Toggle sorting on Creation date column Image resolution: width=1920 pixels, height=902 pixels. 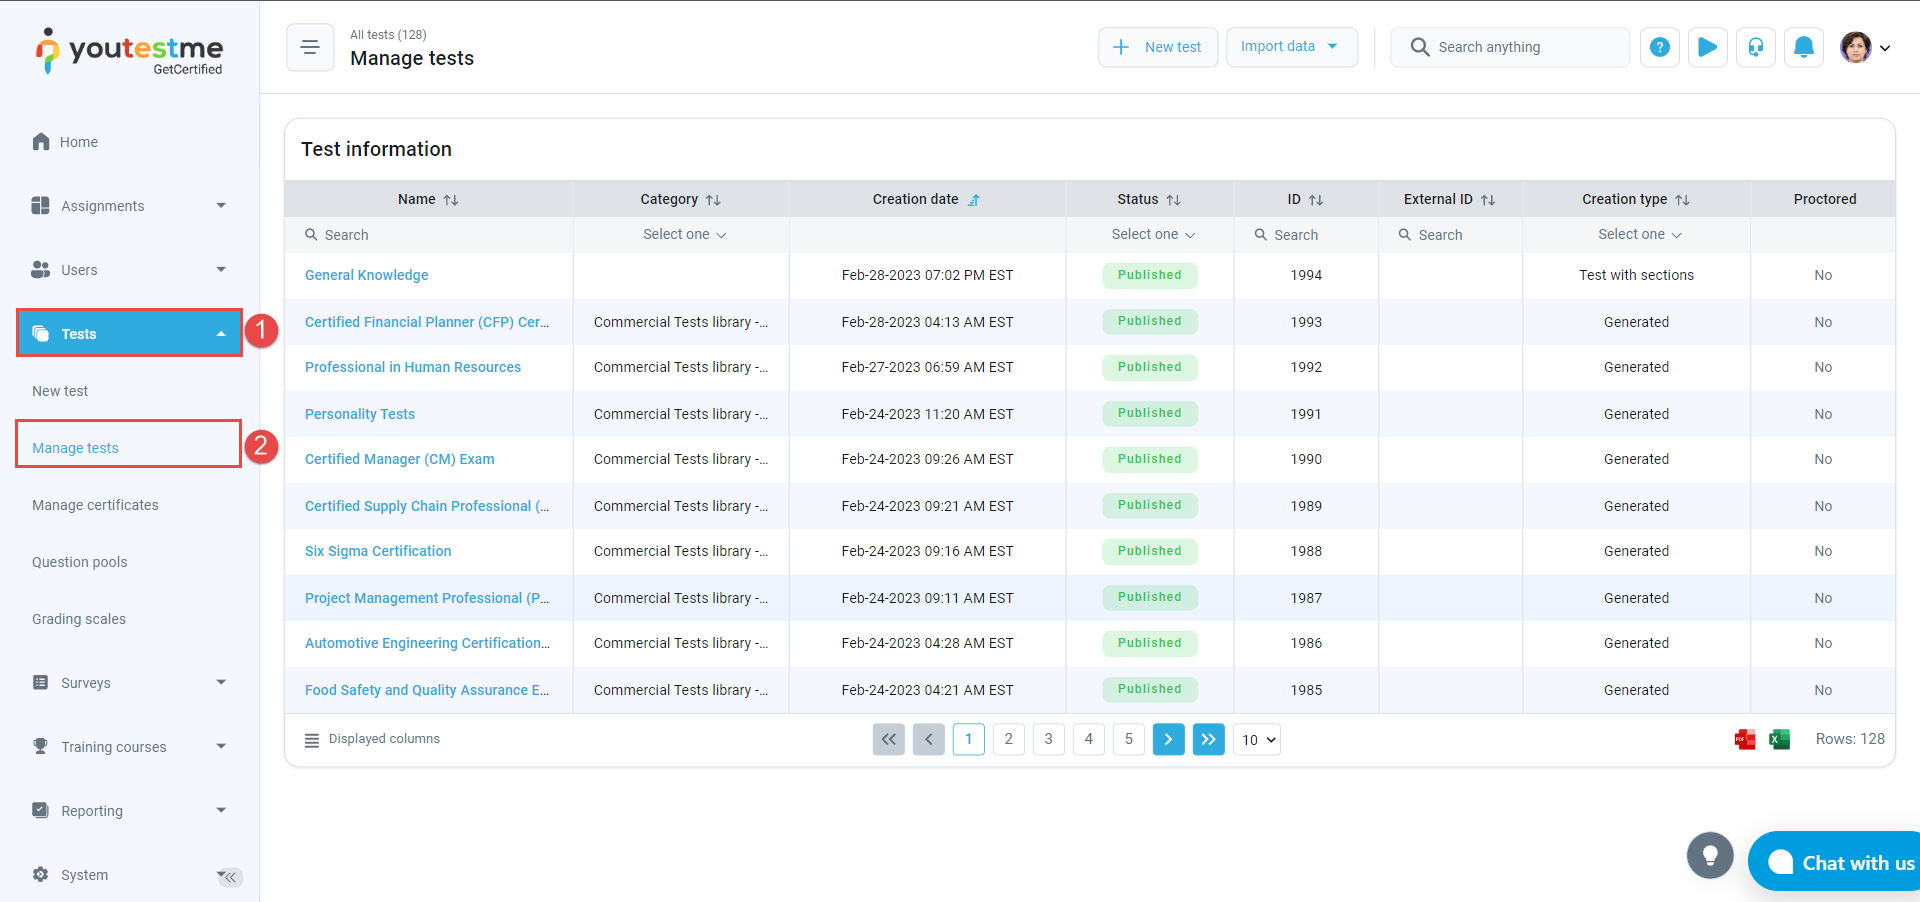(x=973, y=200)
